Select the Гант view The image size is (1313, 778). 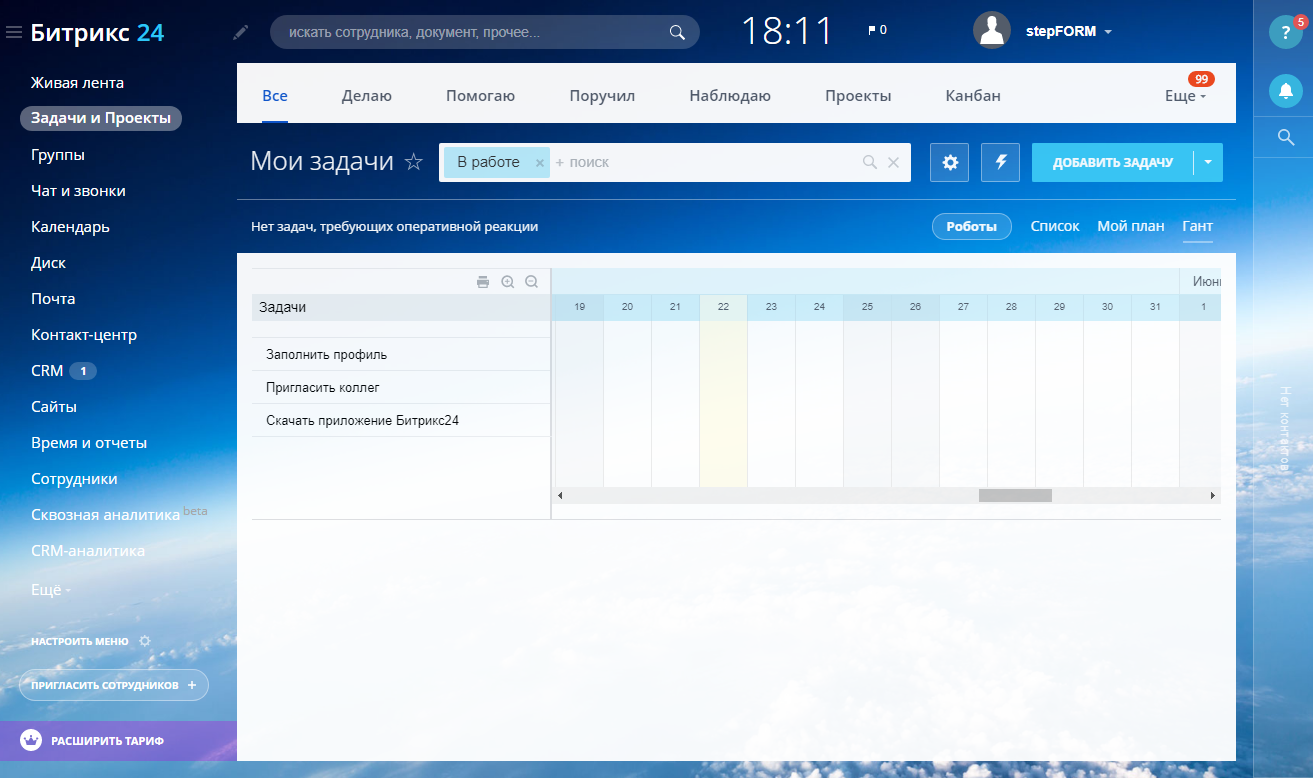coord(1197,226)
